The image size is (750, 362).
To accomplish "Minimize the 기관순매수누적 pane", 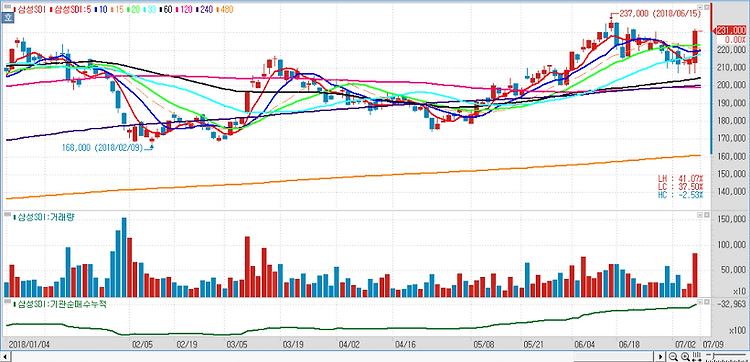I will point(700,302).
